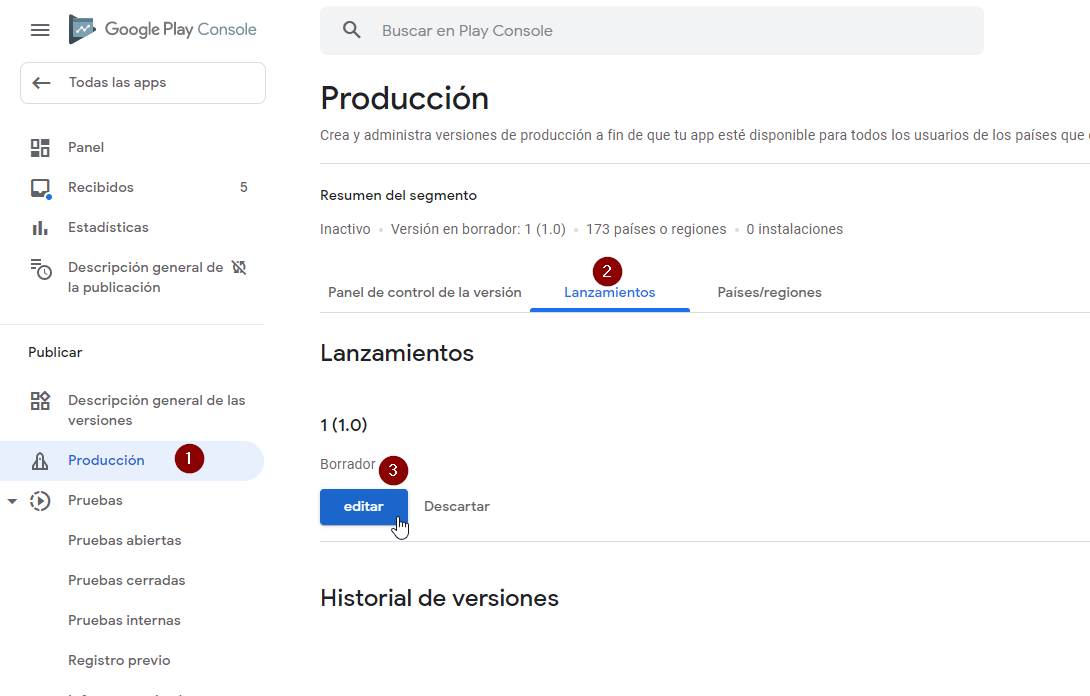Click the Producción sidebar icon

pyautogui.click(x=40, y=460)
